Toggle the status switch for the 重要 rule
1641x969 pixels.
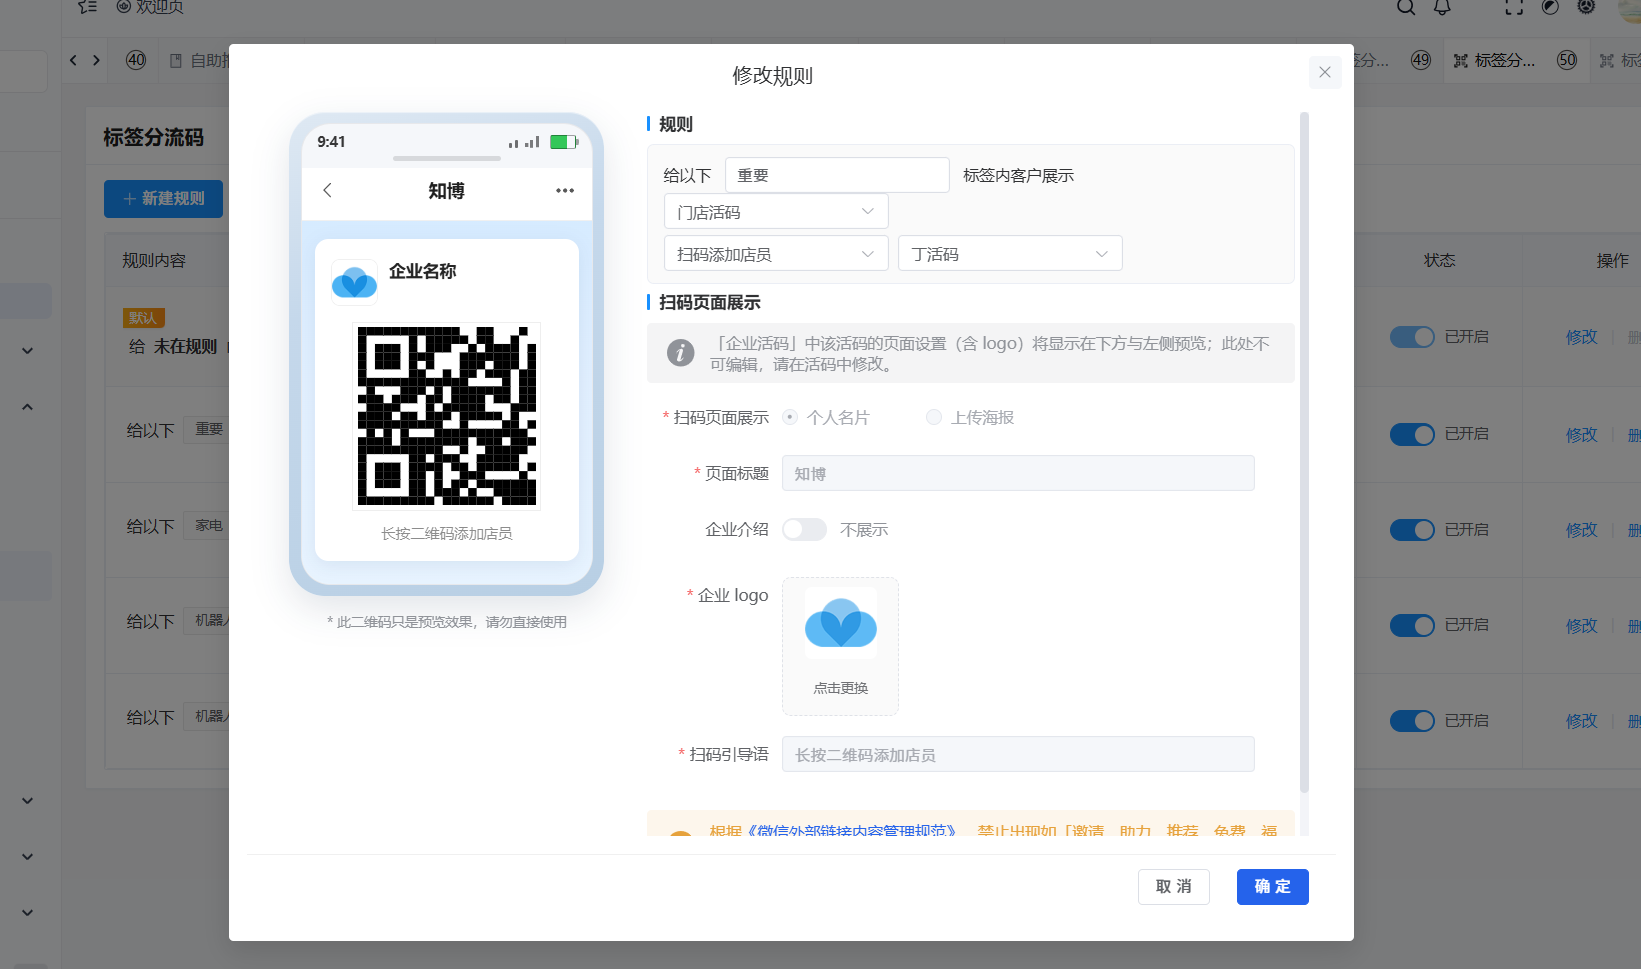click(1412, 434)
